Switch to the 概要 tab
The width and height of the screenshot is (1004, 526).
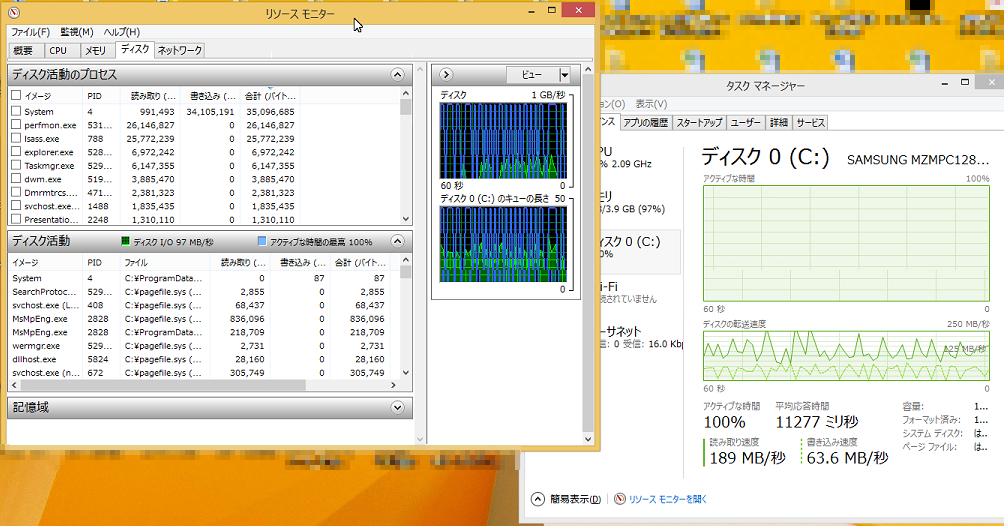pos(24,50)
